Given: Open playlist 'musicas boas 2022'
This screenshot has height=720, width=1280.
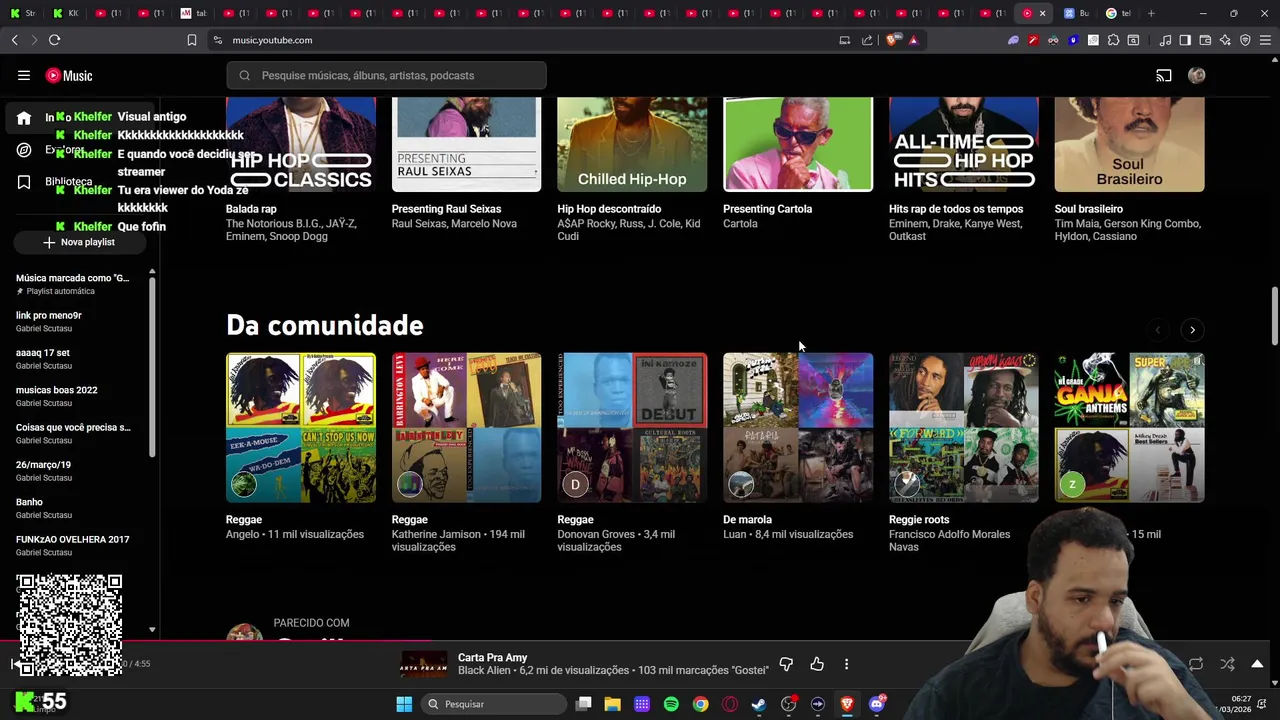Looking at the screenshot, I should (x=75, y=396).
